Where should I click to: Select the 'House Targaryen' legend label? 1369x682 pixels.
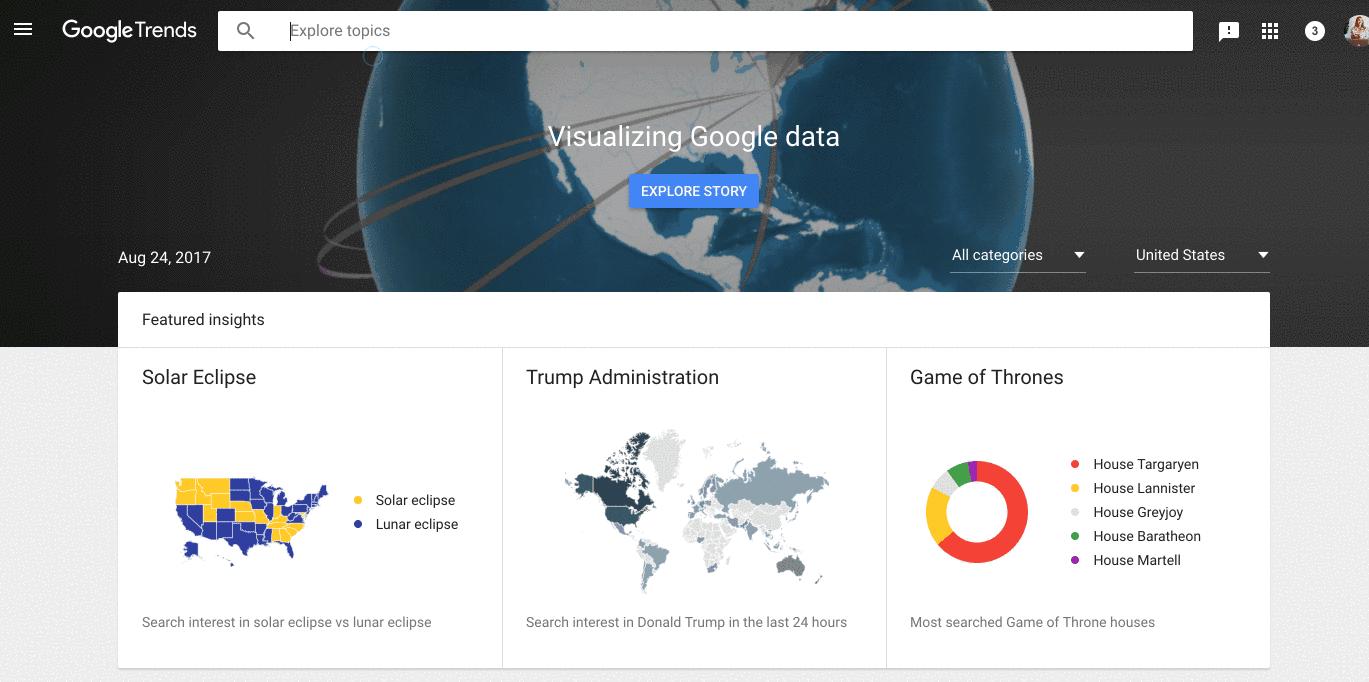(x=1146, y=464)
